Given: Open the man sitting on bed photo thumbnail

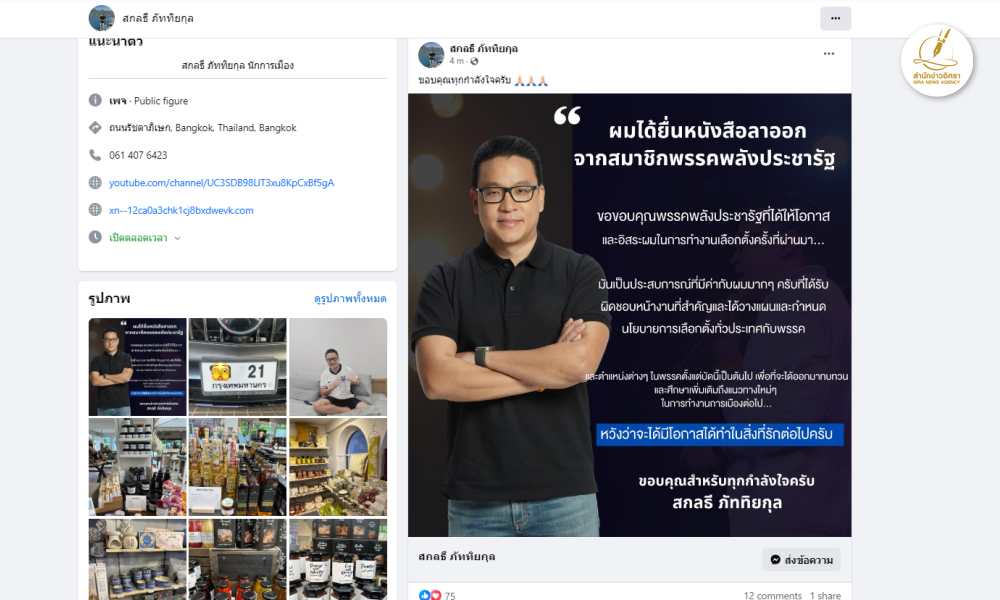Looking at the screenshot, I should [338, 367].
